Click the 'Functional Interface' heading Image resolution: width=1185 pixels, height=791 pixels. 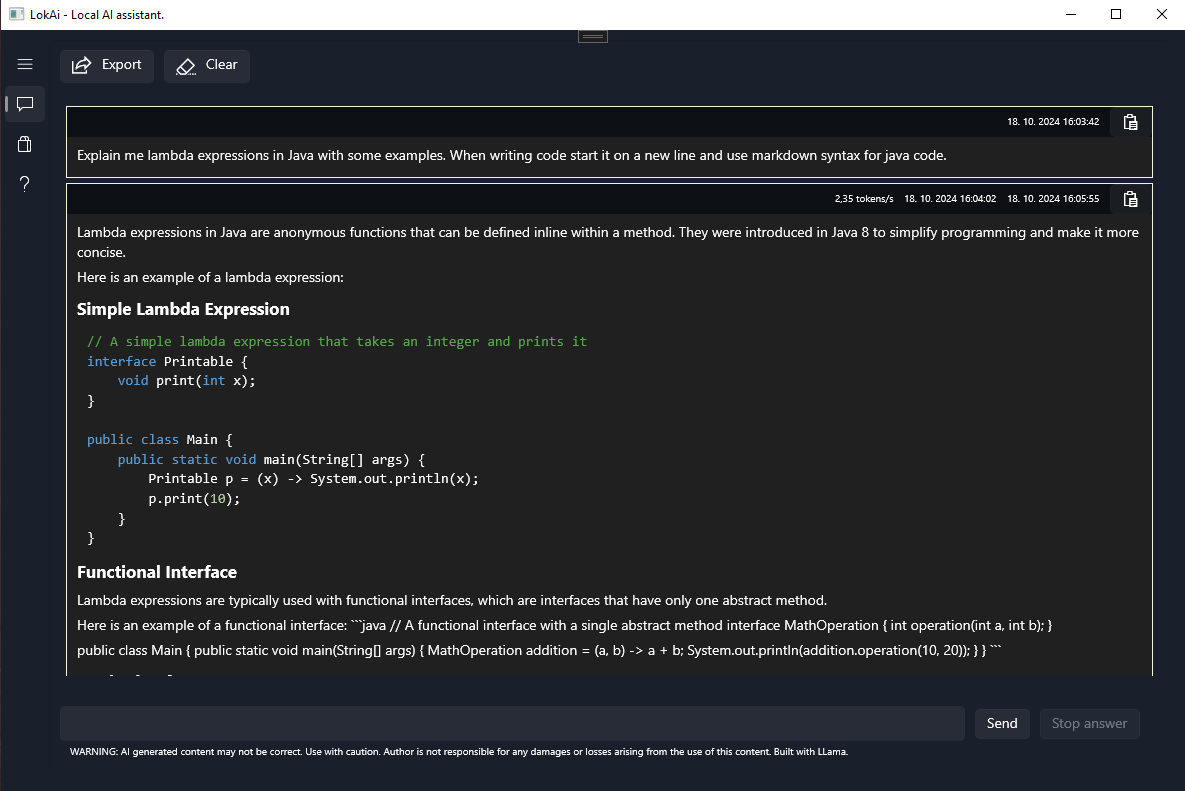click(x=156, y=572)
